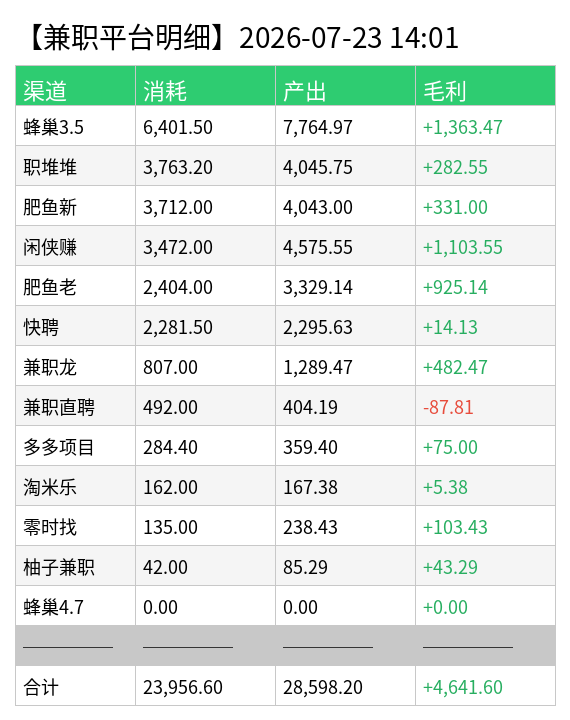Click the 肥鱼老 output value 3,329.14
This screenshot has width=570, height=720.
(x=318, y=287)
